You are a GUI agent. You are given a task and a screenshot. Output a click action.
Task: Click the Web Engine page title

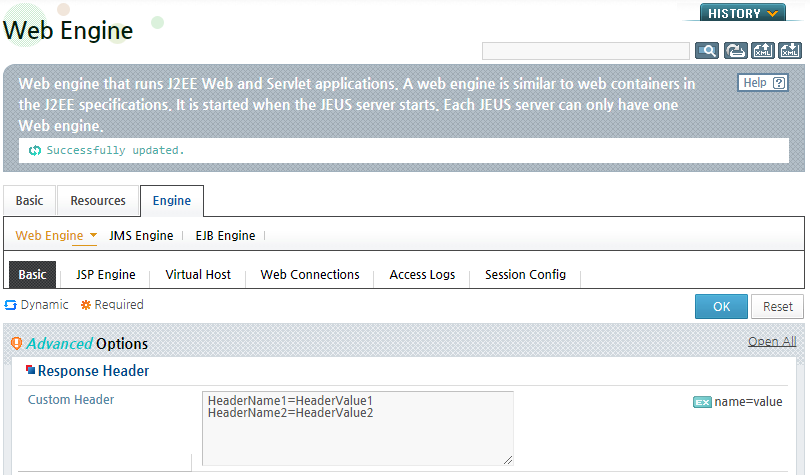[68, 30]
